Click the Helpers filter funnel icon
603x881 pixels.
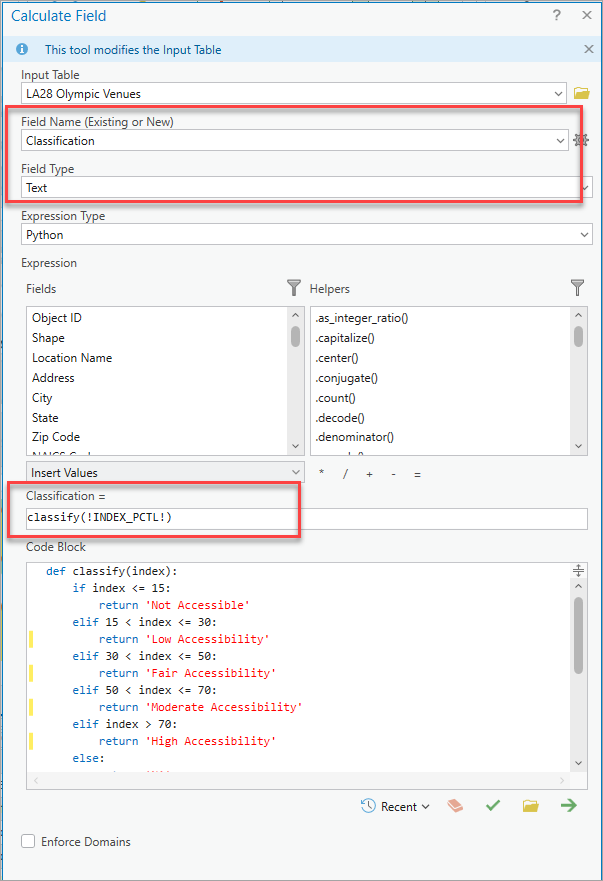[577, 288]
